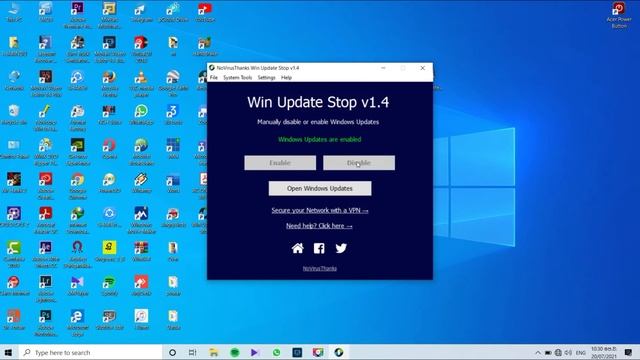
Task: Open the taskbar clock and date
Action: (x=603, y=353)
